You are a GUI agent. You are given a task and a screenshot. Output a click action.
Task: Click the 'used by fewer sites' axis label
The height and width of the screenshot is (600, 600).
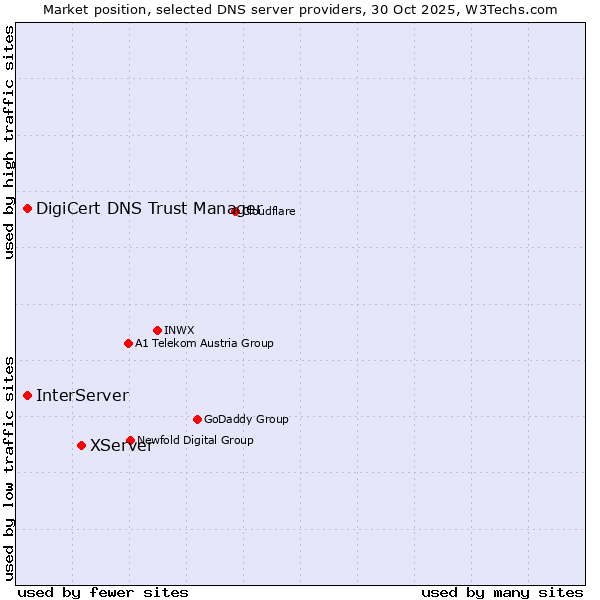point(103,592)
